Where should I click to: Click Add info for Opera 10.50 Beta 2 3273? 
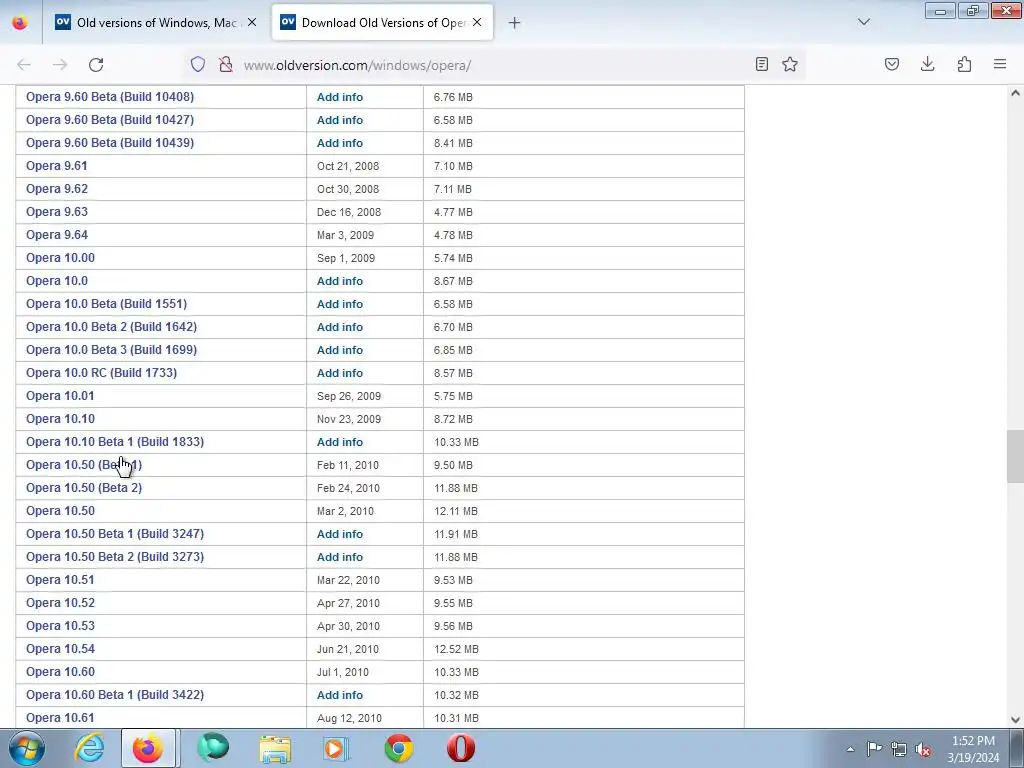click(340, 556)
